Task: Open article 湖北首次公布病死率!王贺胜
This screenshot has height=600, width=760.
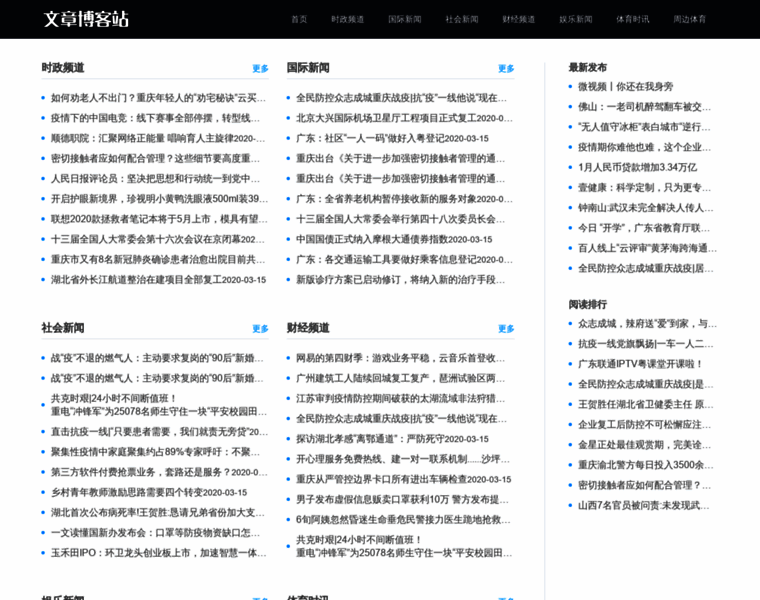Action: [x=158, y=513]
